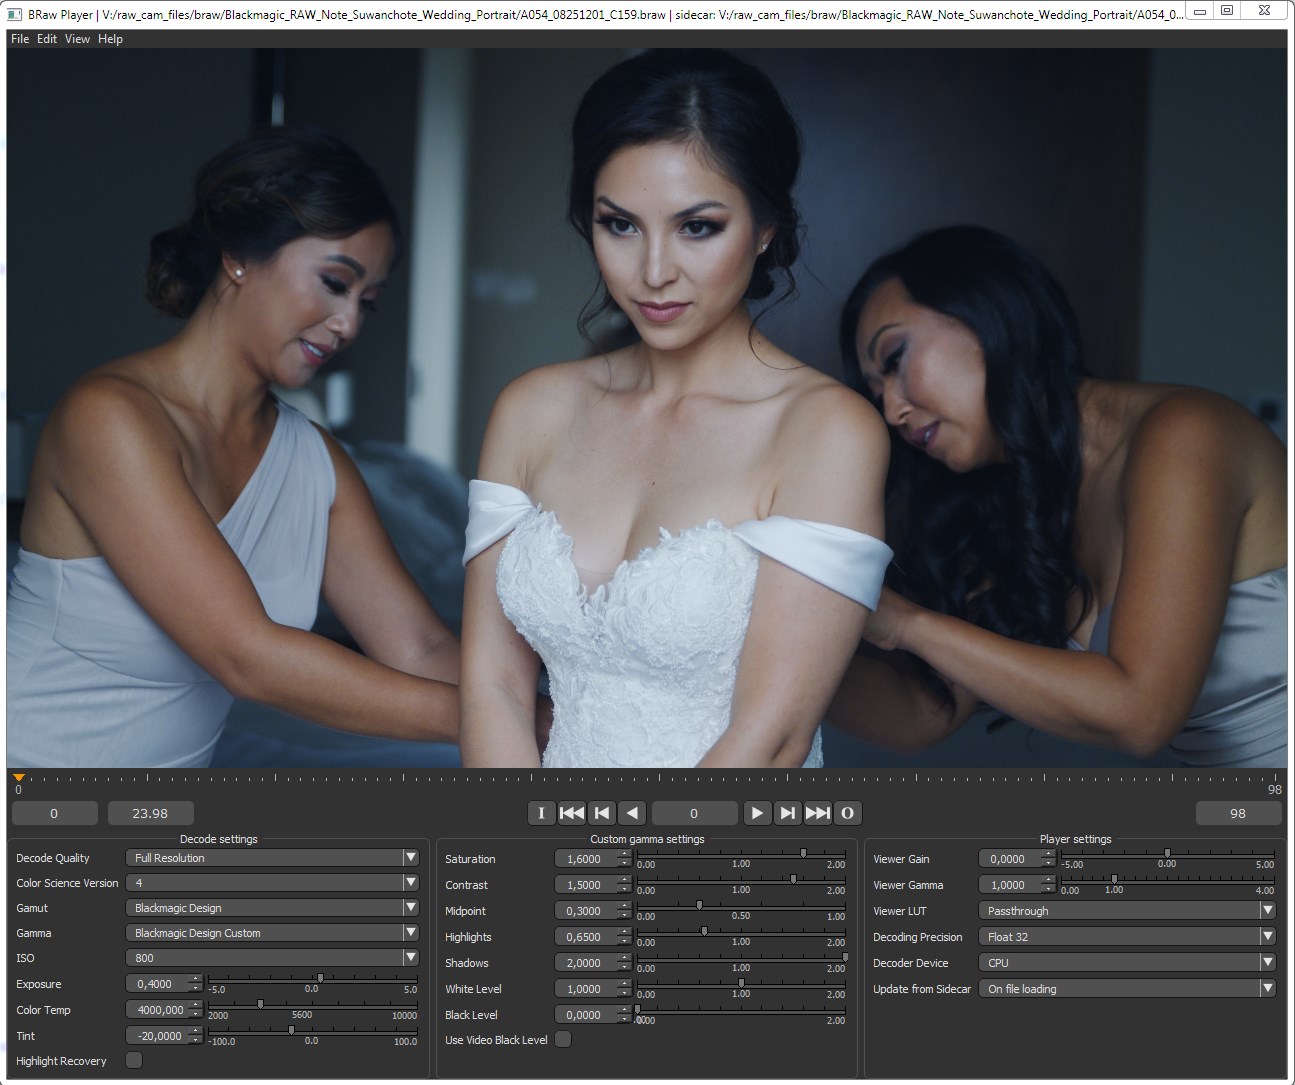Open the File menu
Screen dimensions: 1295x1085
pos(20,39)
